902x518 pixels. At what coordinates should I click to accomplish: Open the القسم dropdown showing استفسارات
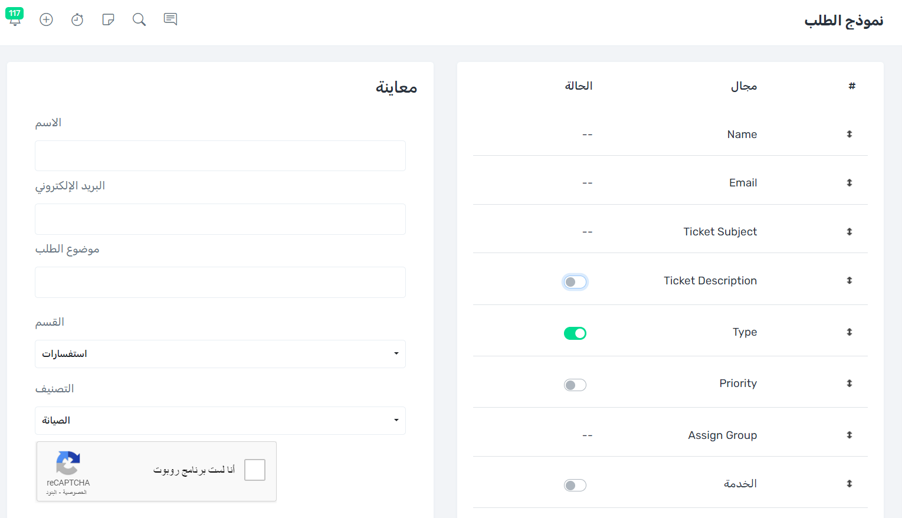click(x=220, y=354)
